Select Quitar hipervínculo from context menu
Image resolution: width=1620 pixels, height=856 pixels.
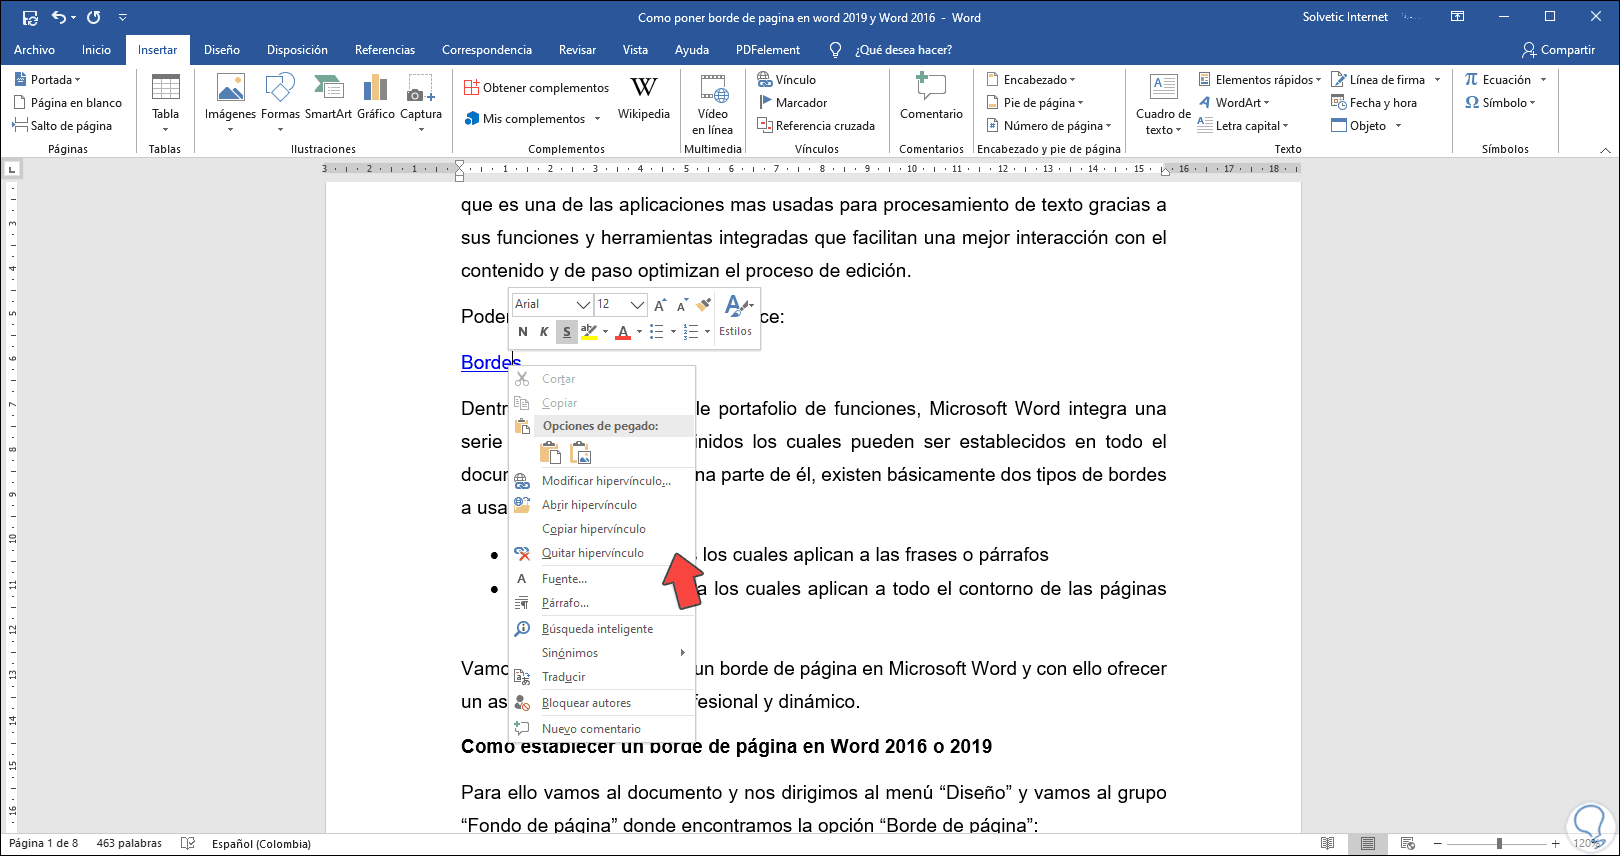602,553
